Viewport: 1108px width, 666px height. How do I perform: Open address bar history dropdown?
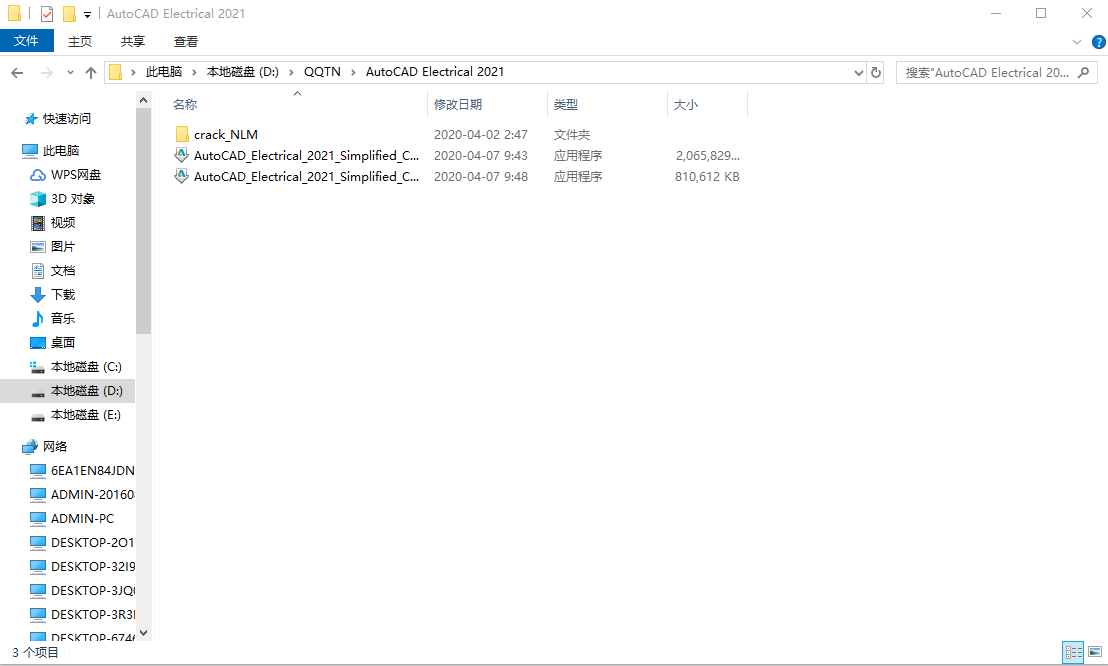(859, 72)
